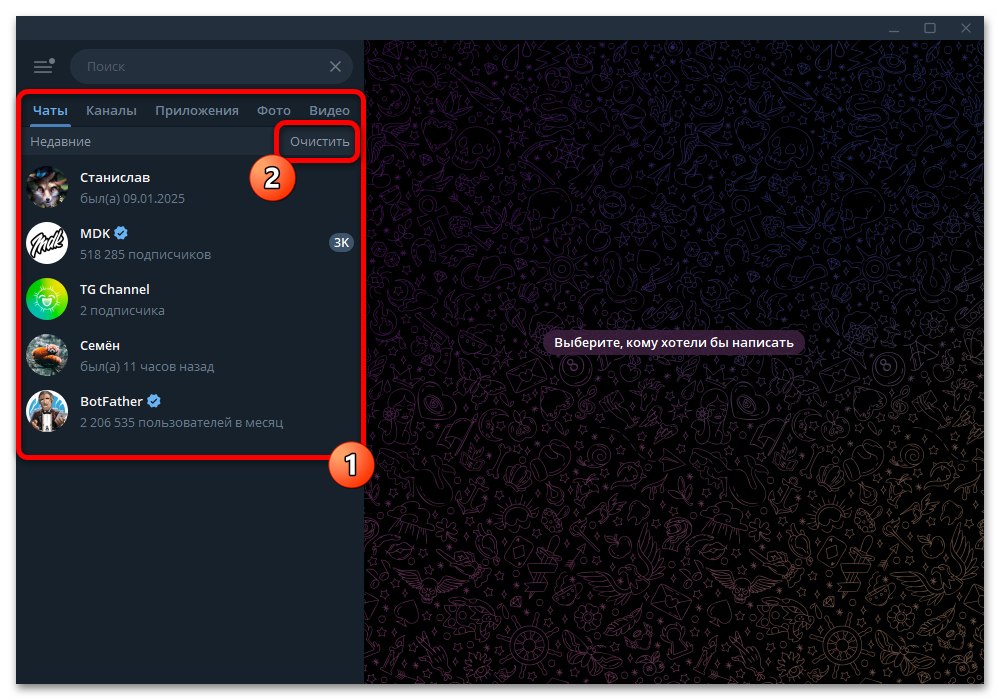Select the MDK channel name
Screen dimensions: 1000x700
(x=95, y=233)
